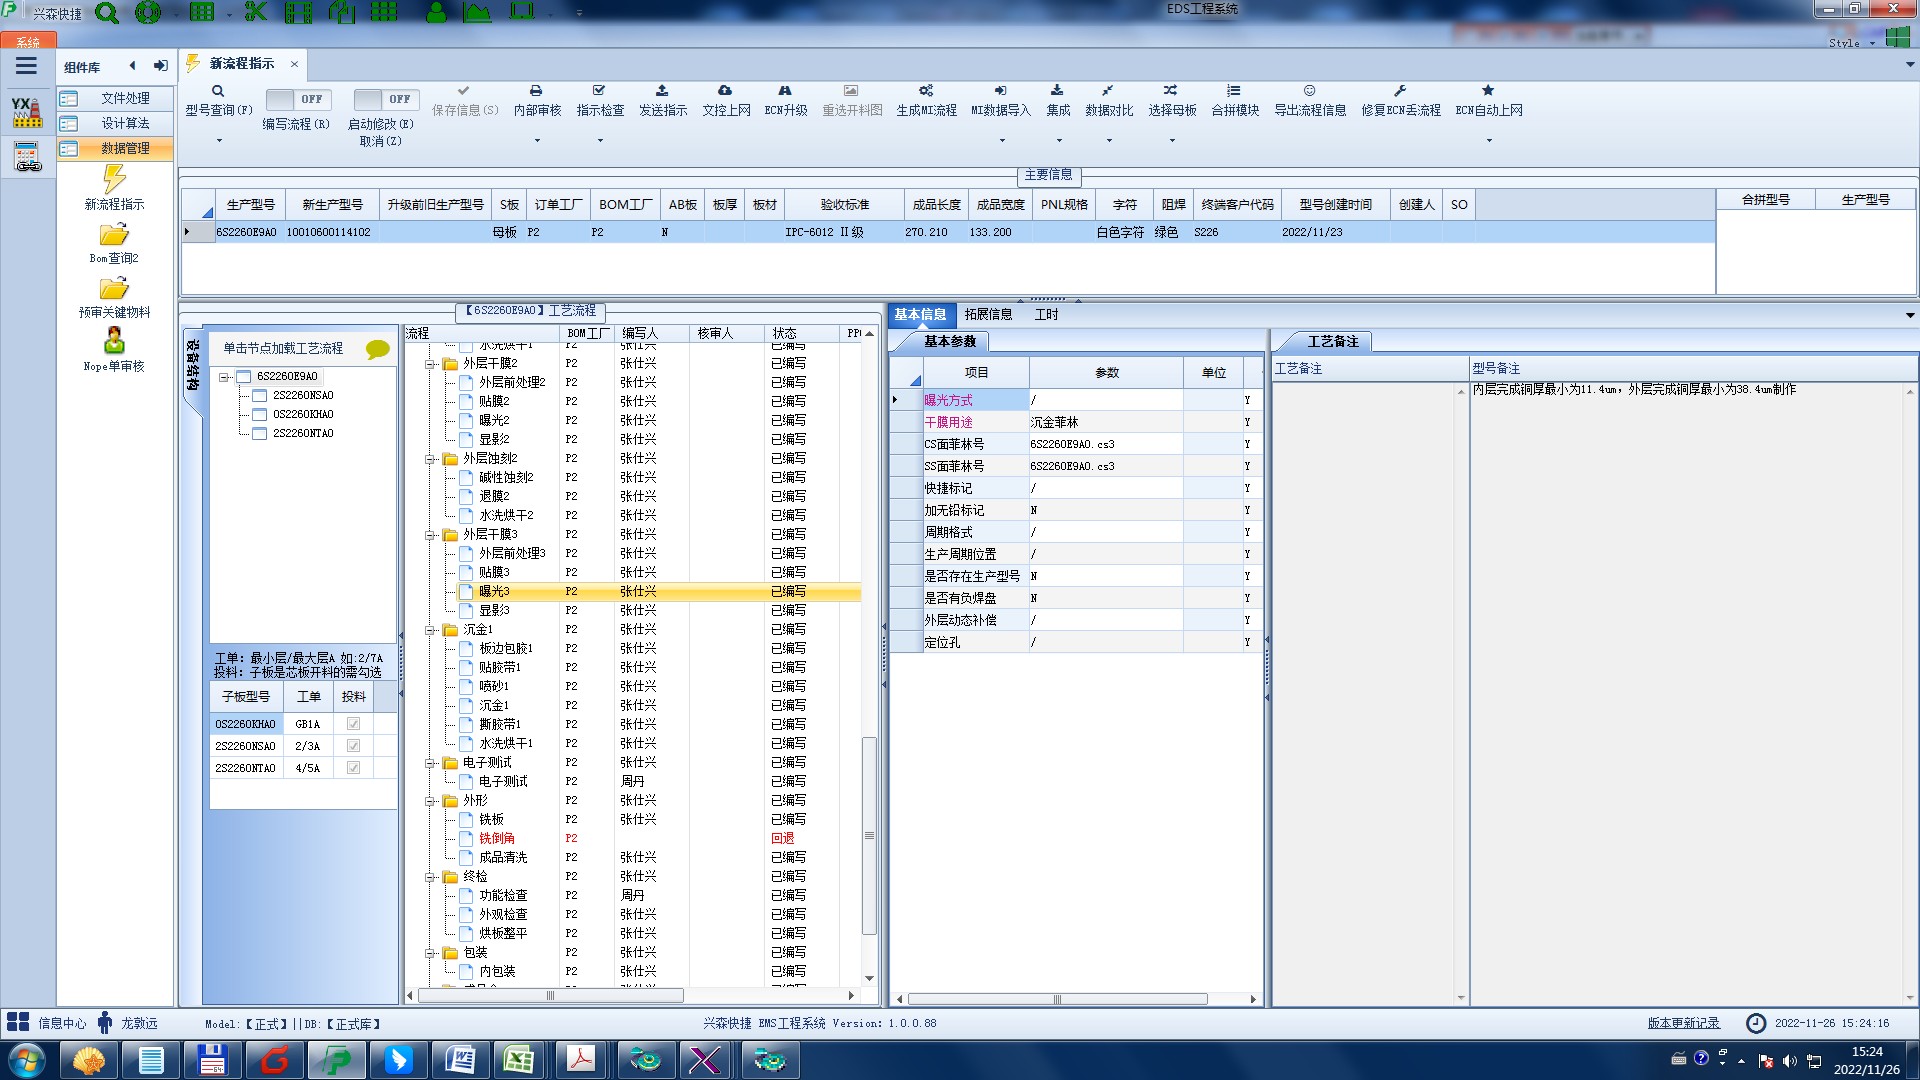Open the 版本更新记录 link
This screenshot has height=1080, width=1920.
click(x=1683, y=1023)
